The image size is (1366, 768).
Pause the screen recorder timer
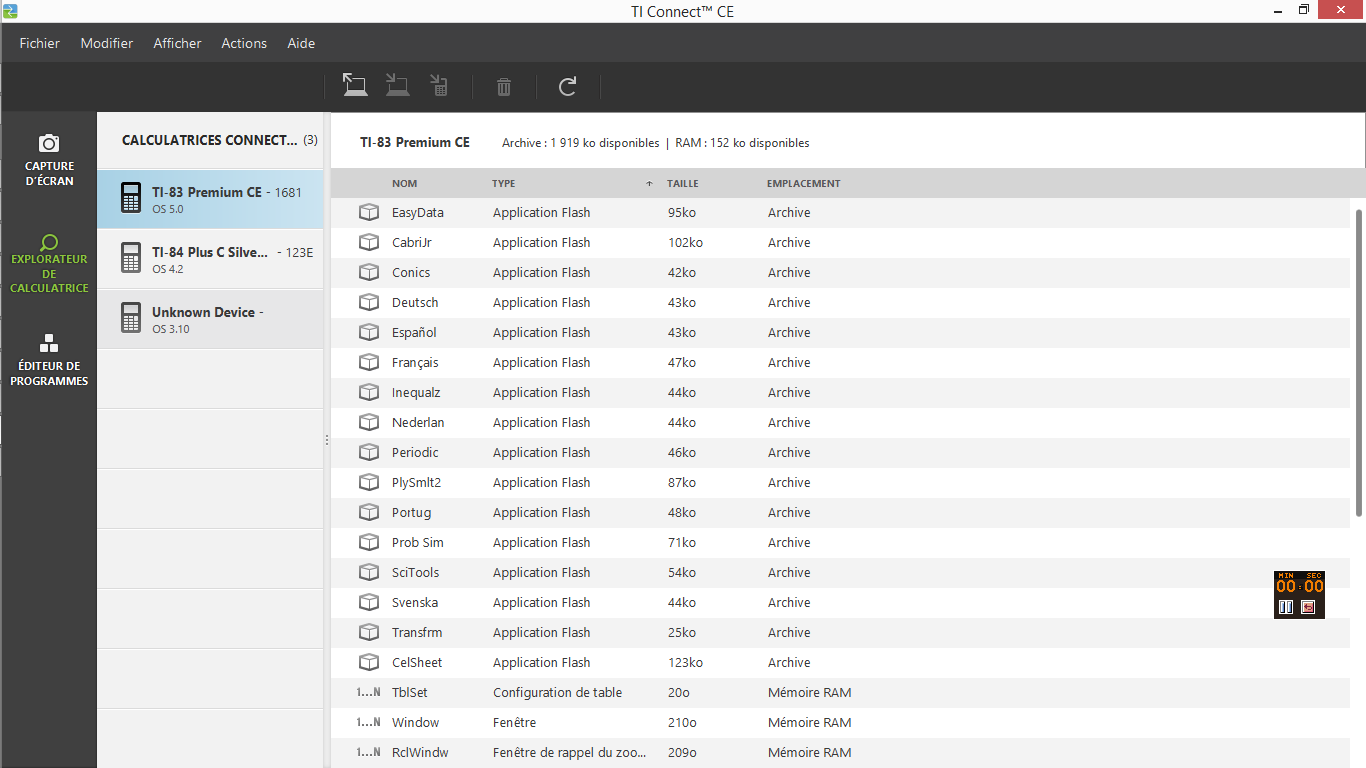(x=1286, y=607)
